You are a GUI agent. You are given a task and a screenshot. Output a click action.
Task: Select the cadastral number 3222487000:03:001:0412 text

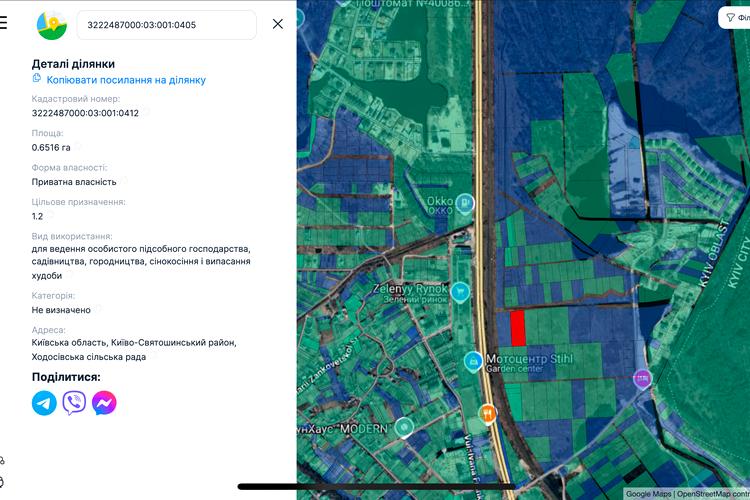(85, 113)
